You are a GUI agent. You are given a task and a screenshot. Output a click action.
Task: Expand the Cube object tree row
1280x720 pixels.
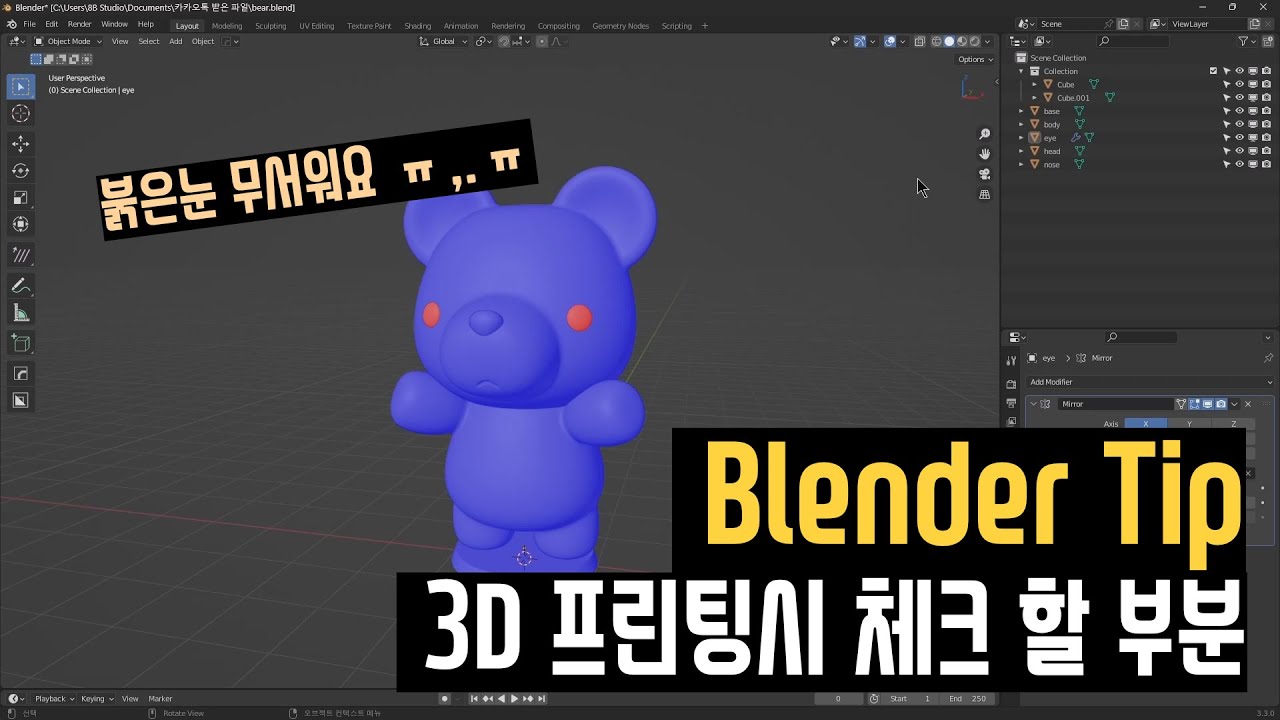coord(1034,84)
